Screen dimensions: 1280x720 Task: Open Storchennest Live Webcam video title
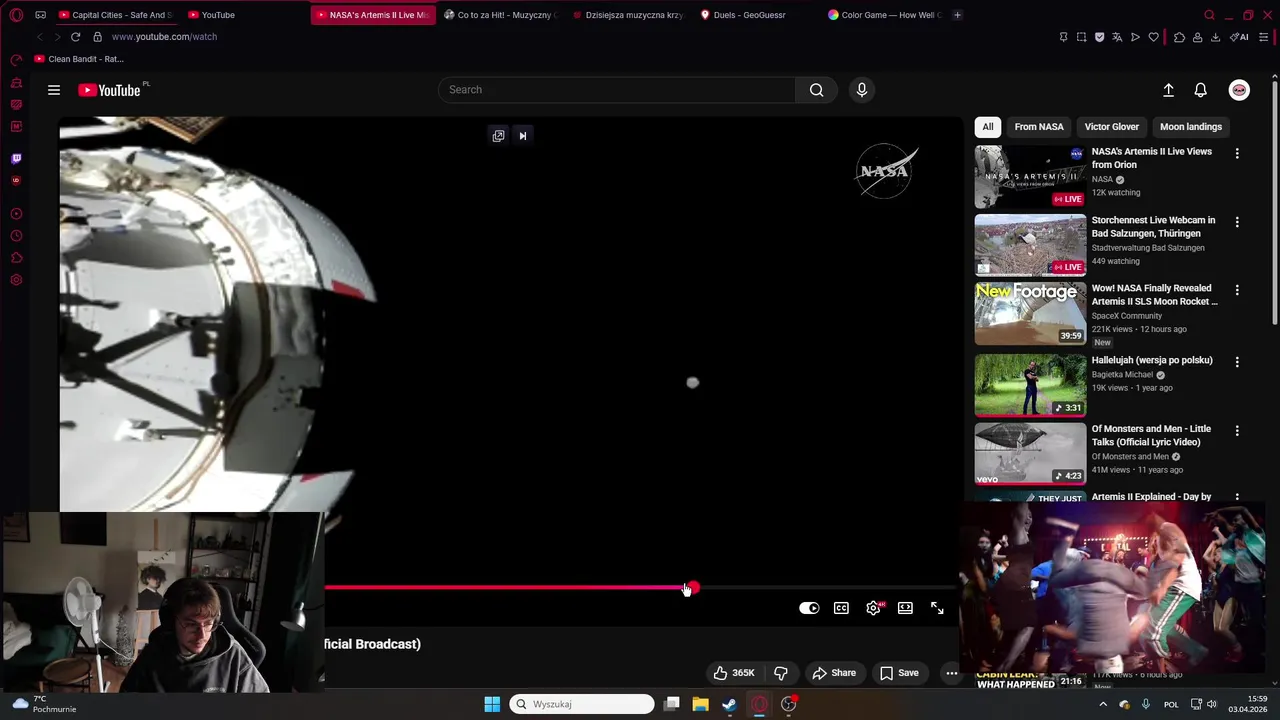(1153, 227)
